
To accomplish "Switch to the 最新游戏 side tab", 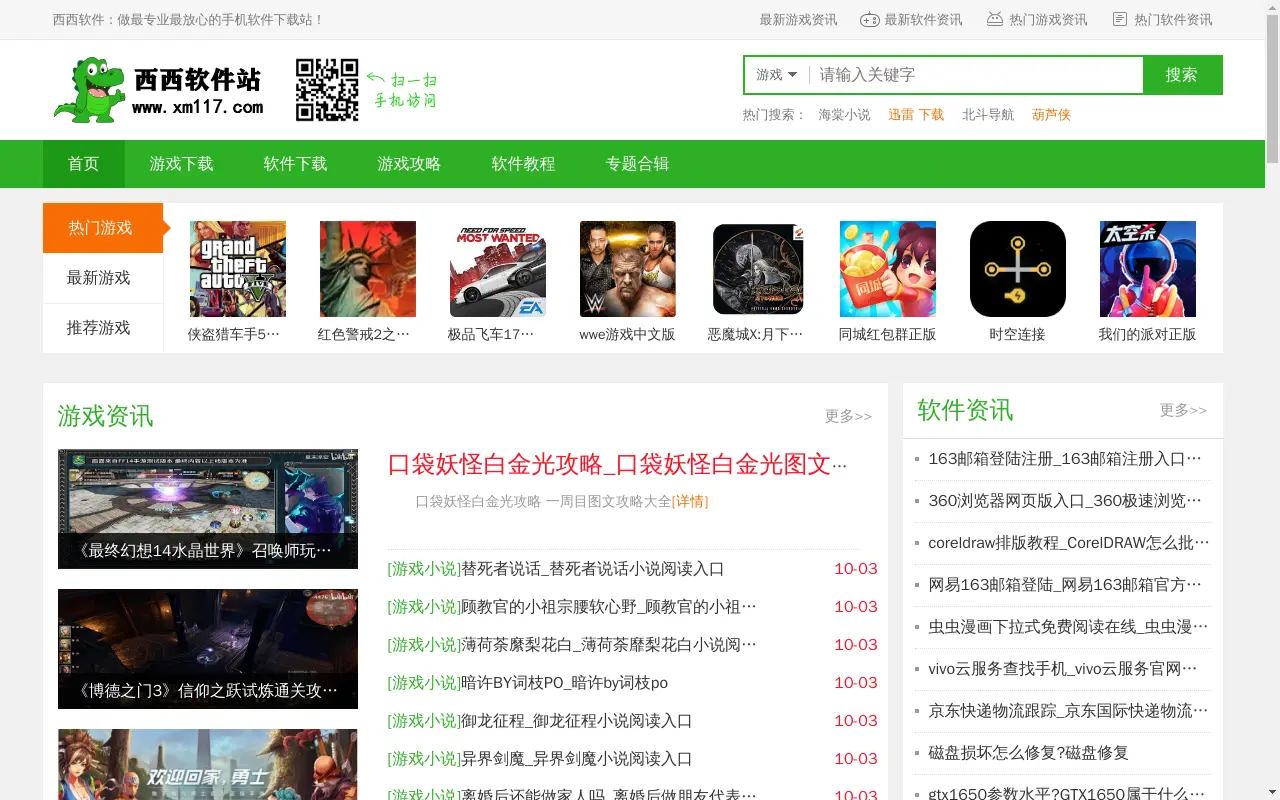I will pos(103,278).
